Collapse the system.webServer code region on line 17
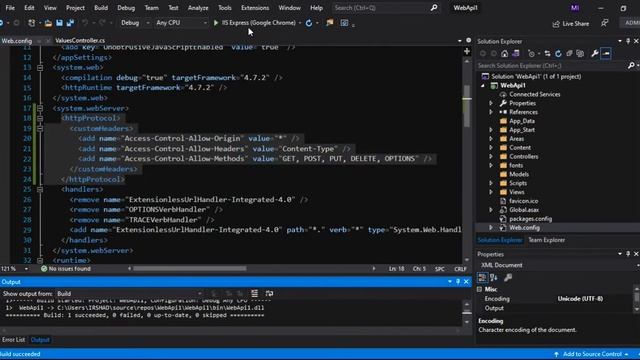This screenshot has height=360, width=640. coord(40,108)
